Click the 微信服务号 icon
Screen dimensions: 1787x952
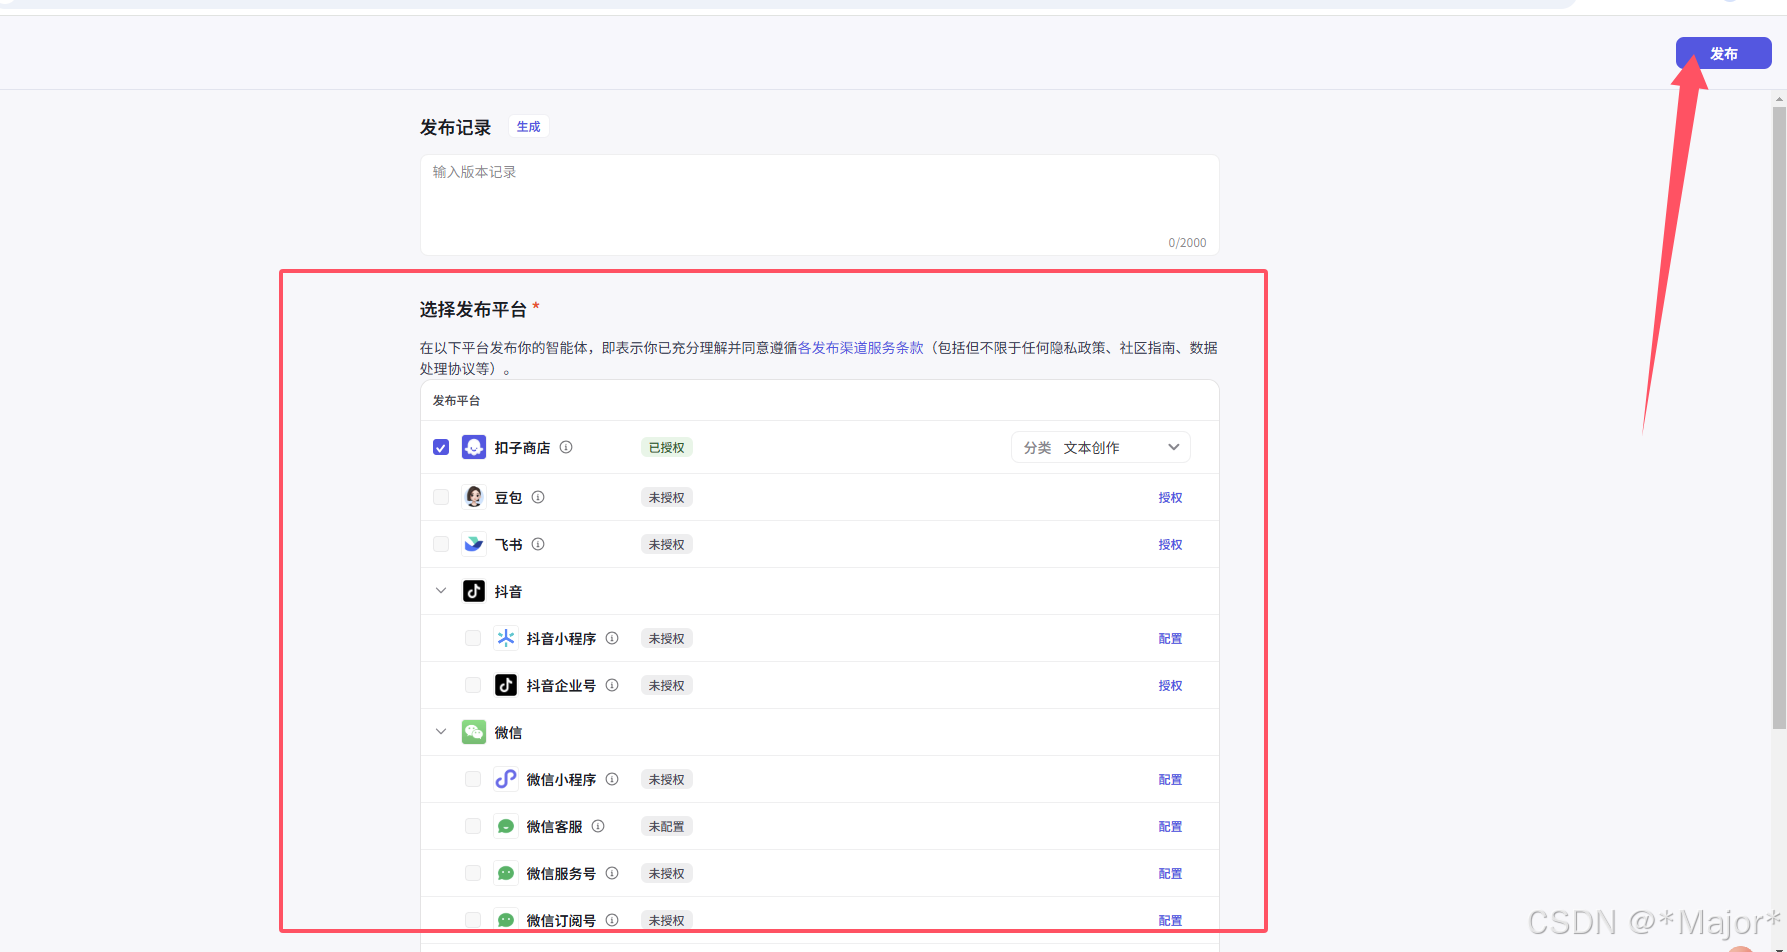coord(506,873)
